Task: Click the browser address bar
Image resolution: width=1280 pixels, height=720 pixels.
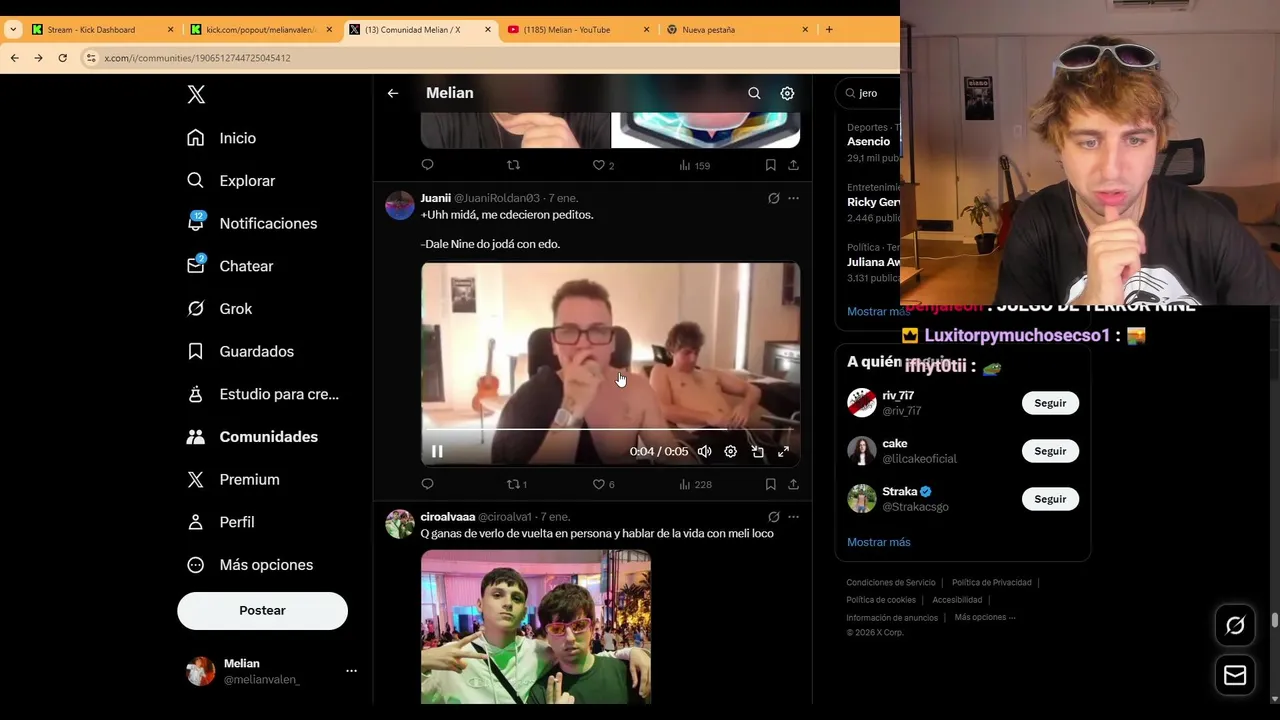Action: [490, 58]
